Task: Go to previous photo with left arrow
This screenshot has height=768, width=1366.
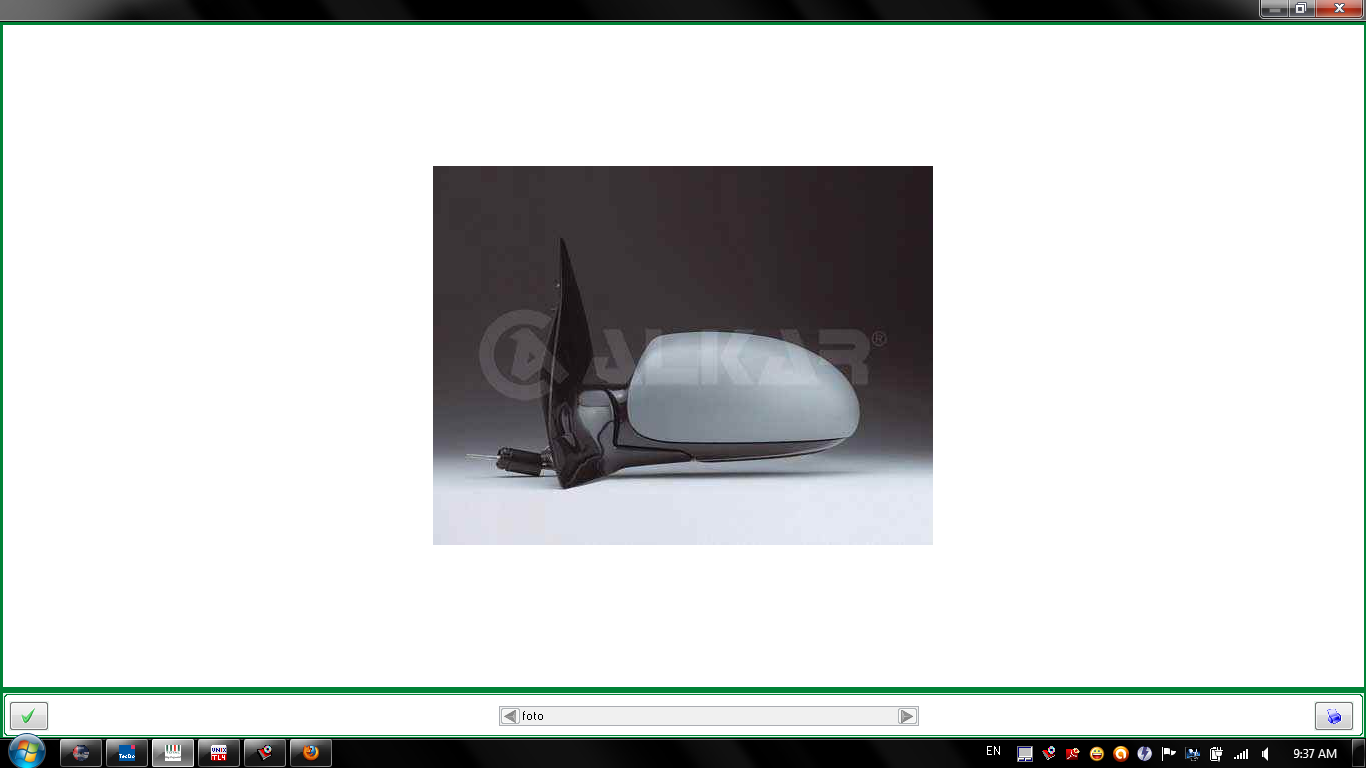Action: [x=510, y=716]
